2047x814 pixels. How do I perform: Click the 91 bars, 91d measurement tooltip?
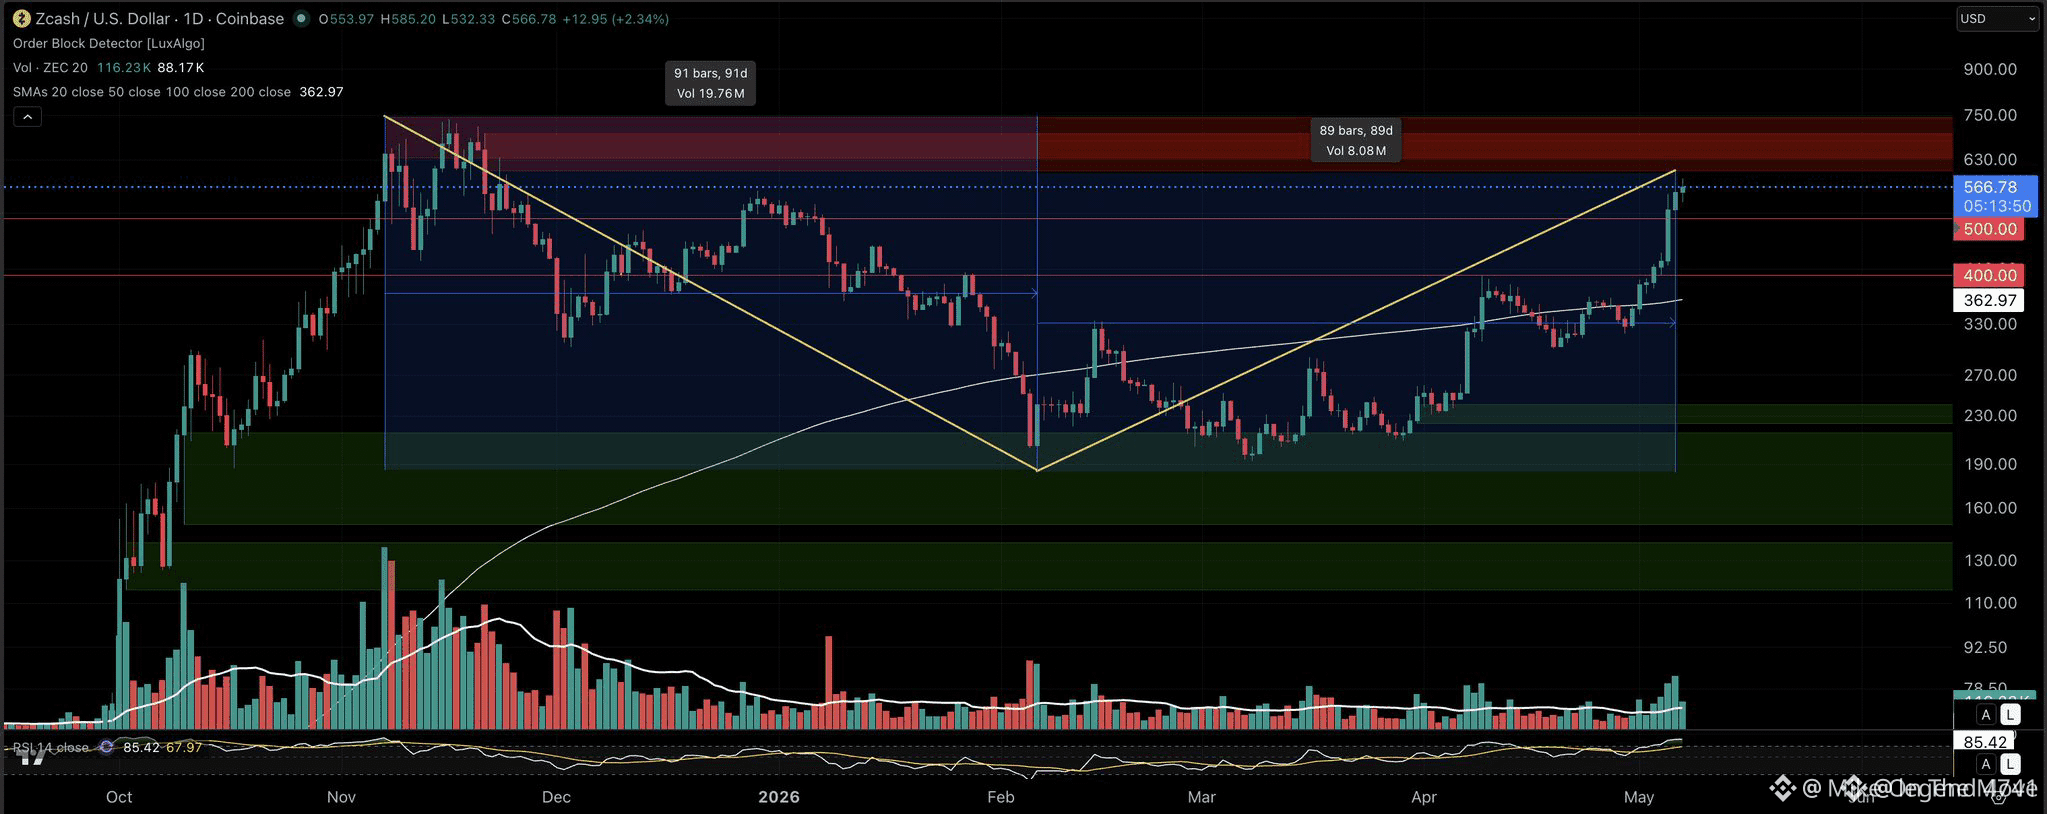pyautogui.click(x=711, y=83)
